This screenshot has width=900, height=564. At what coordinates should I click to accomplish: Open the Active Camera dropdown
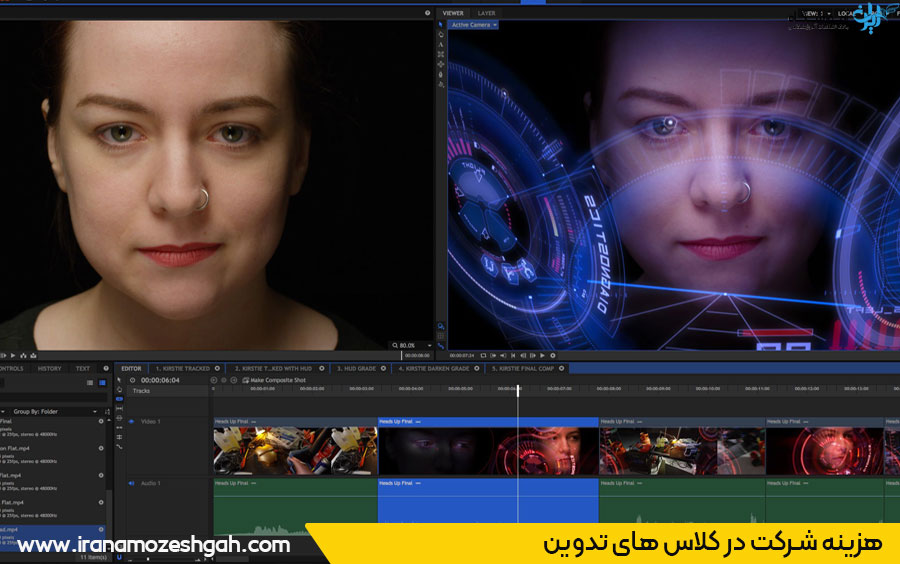(473, 25)
